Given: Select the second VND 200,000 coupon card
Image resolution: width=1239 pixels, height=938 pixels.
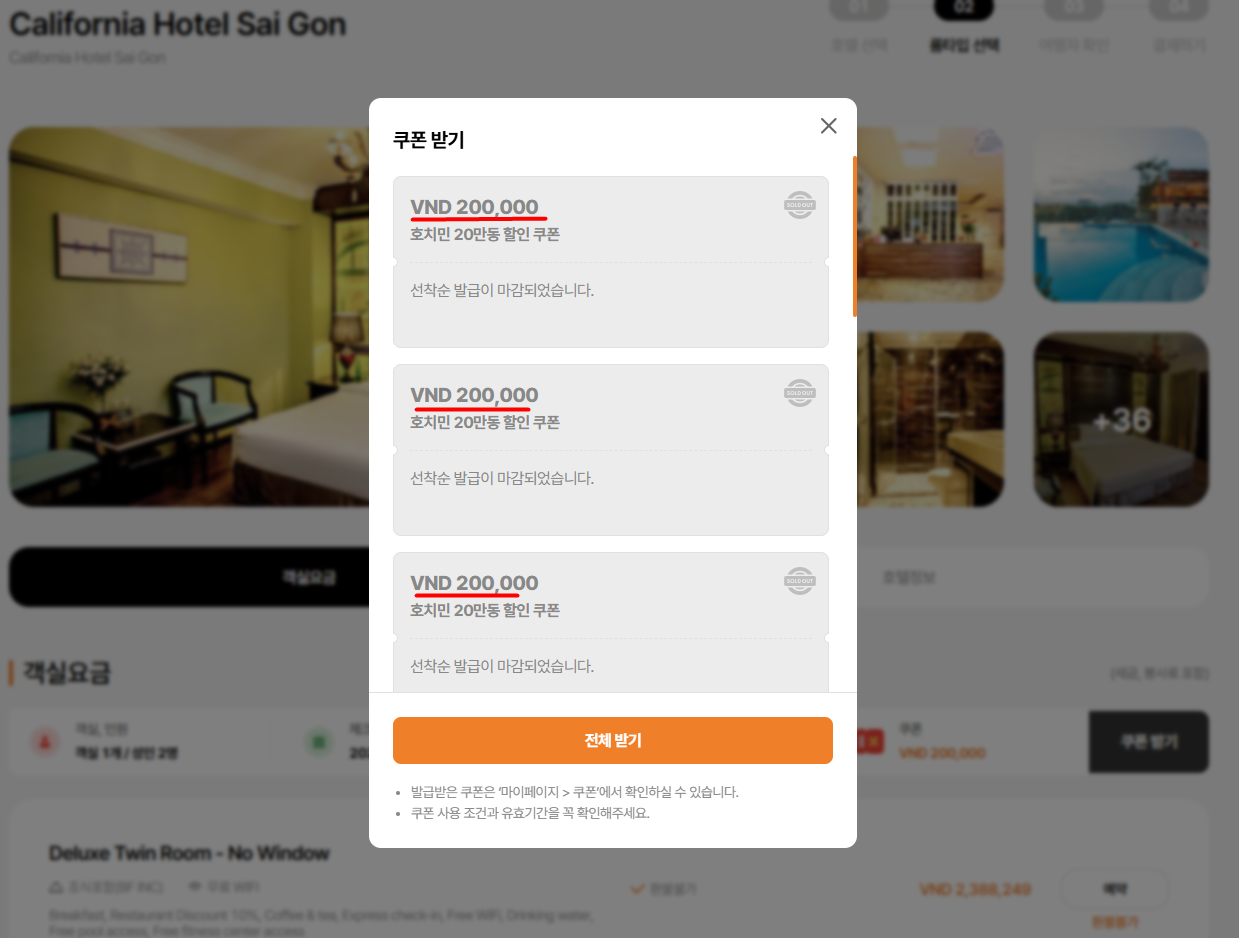Looking at the screenshot, I should coord(610,450).
